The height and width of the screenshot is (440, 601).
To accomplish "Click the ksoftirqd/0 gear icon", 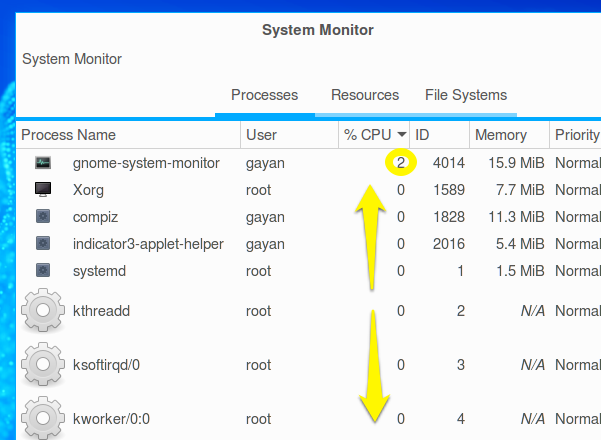I will (x=43, y=364).
